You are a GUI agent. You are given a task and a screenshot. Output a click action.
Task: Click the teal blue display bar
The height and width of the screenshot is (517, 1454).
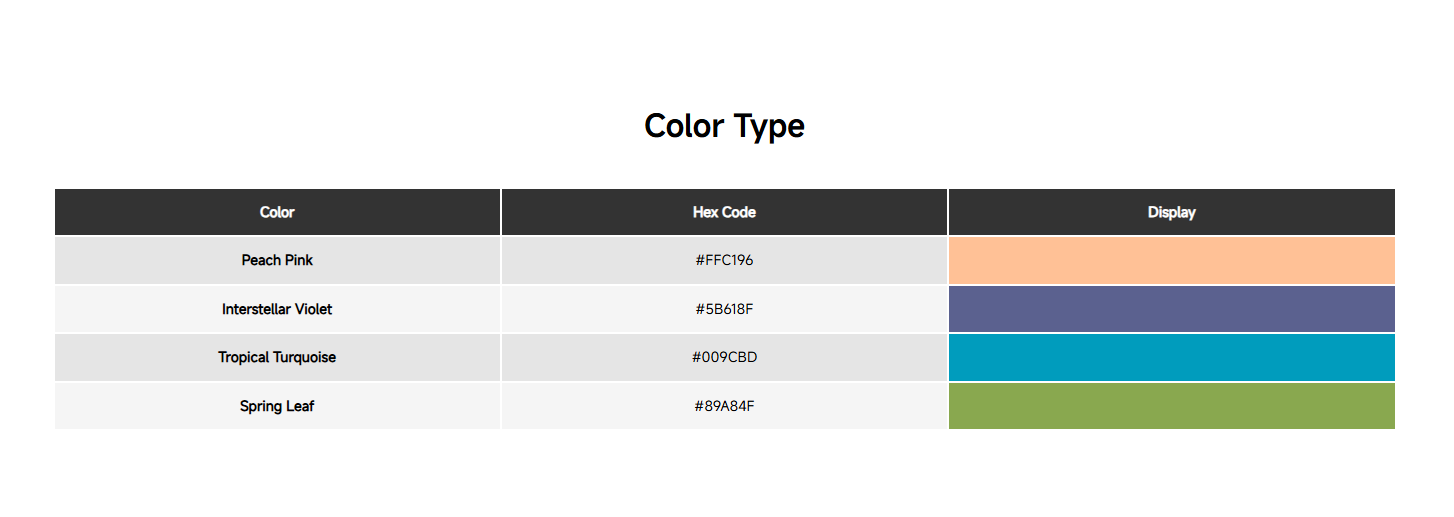point(1171,357)
